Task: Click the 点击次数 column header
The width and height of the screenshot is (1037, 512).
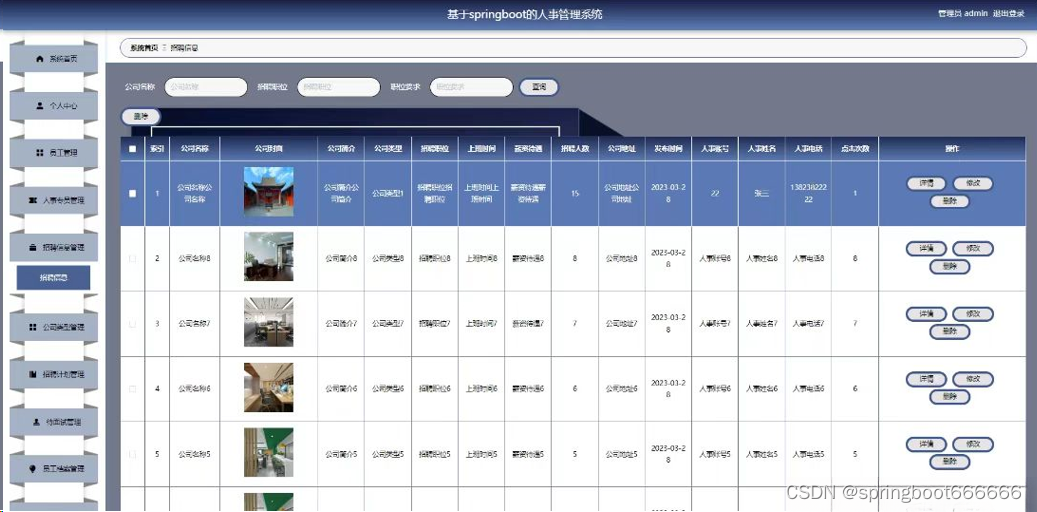Action: pyautogui.click(x=855, y=149)
